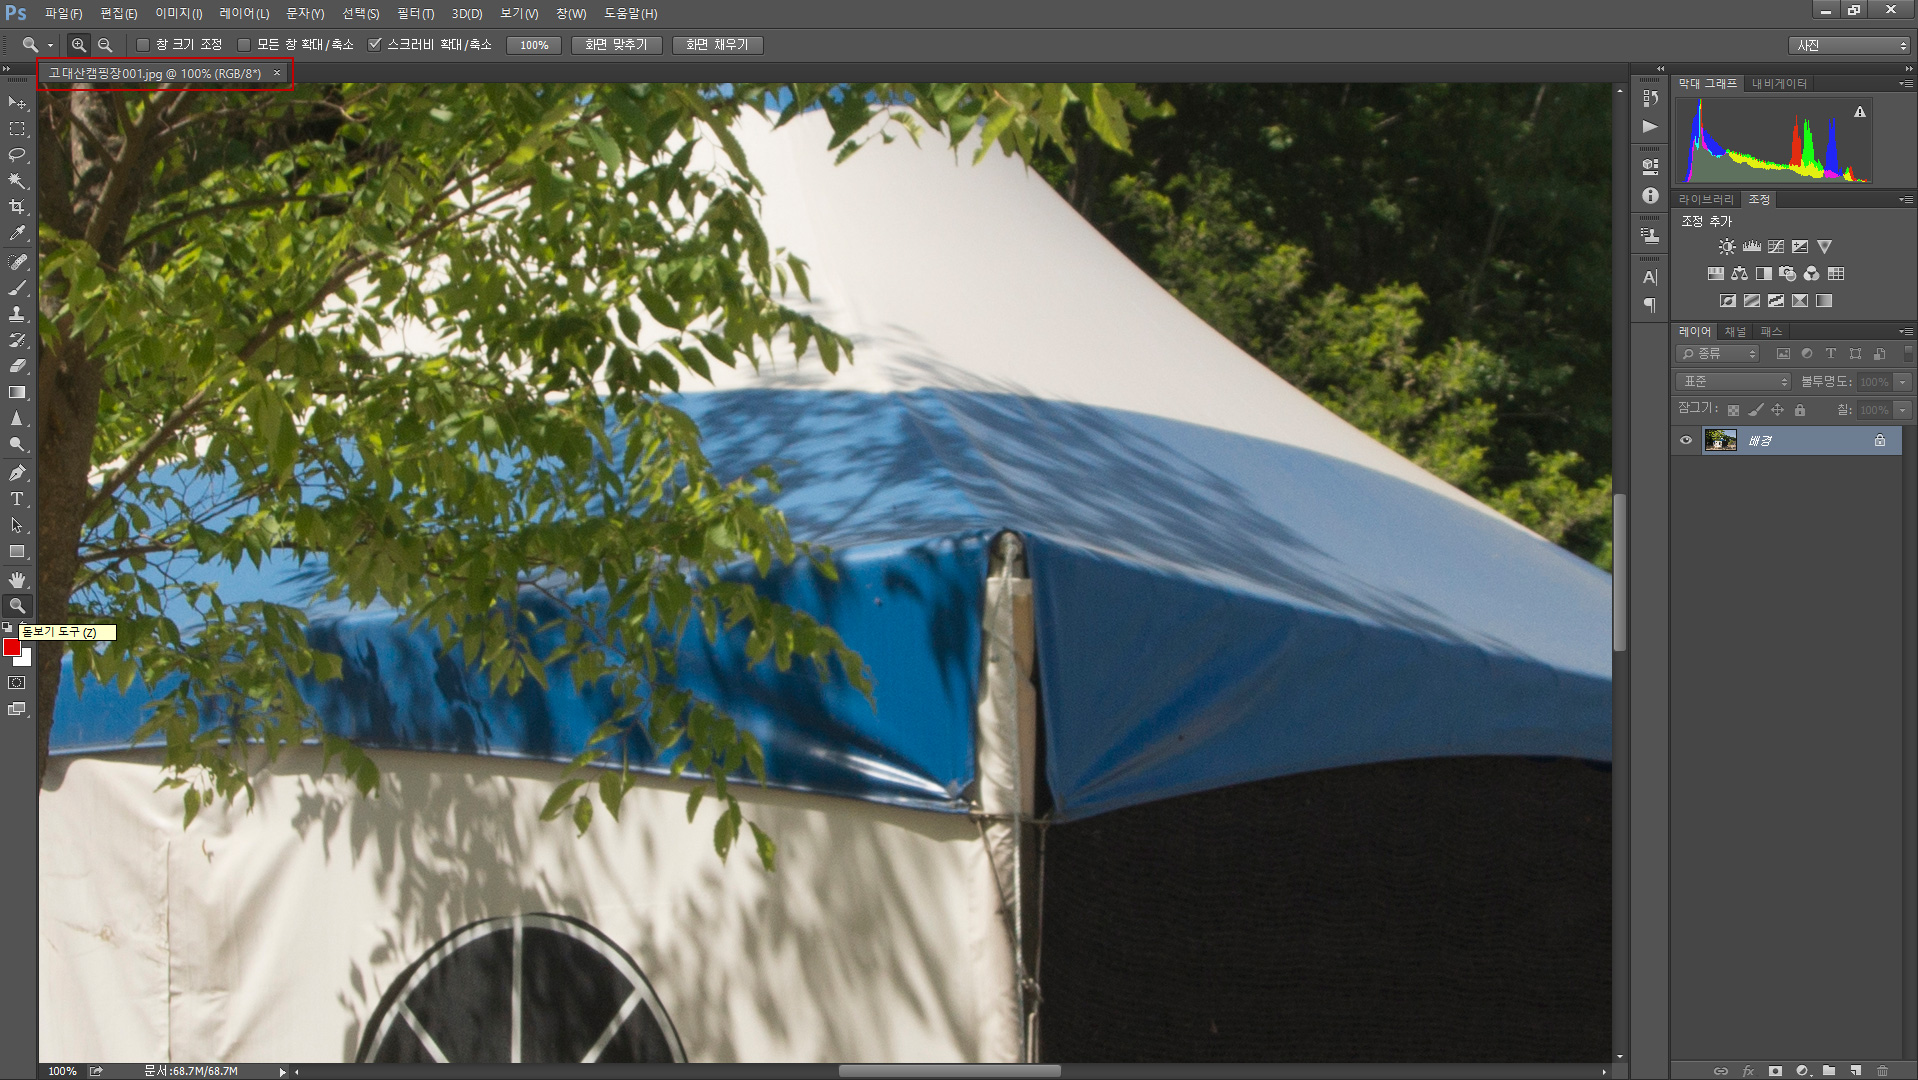Select the Path Selection tool
This screenshot has height=1080, width=1918.
pyautogui.click(x=17, y=525)
